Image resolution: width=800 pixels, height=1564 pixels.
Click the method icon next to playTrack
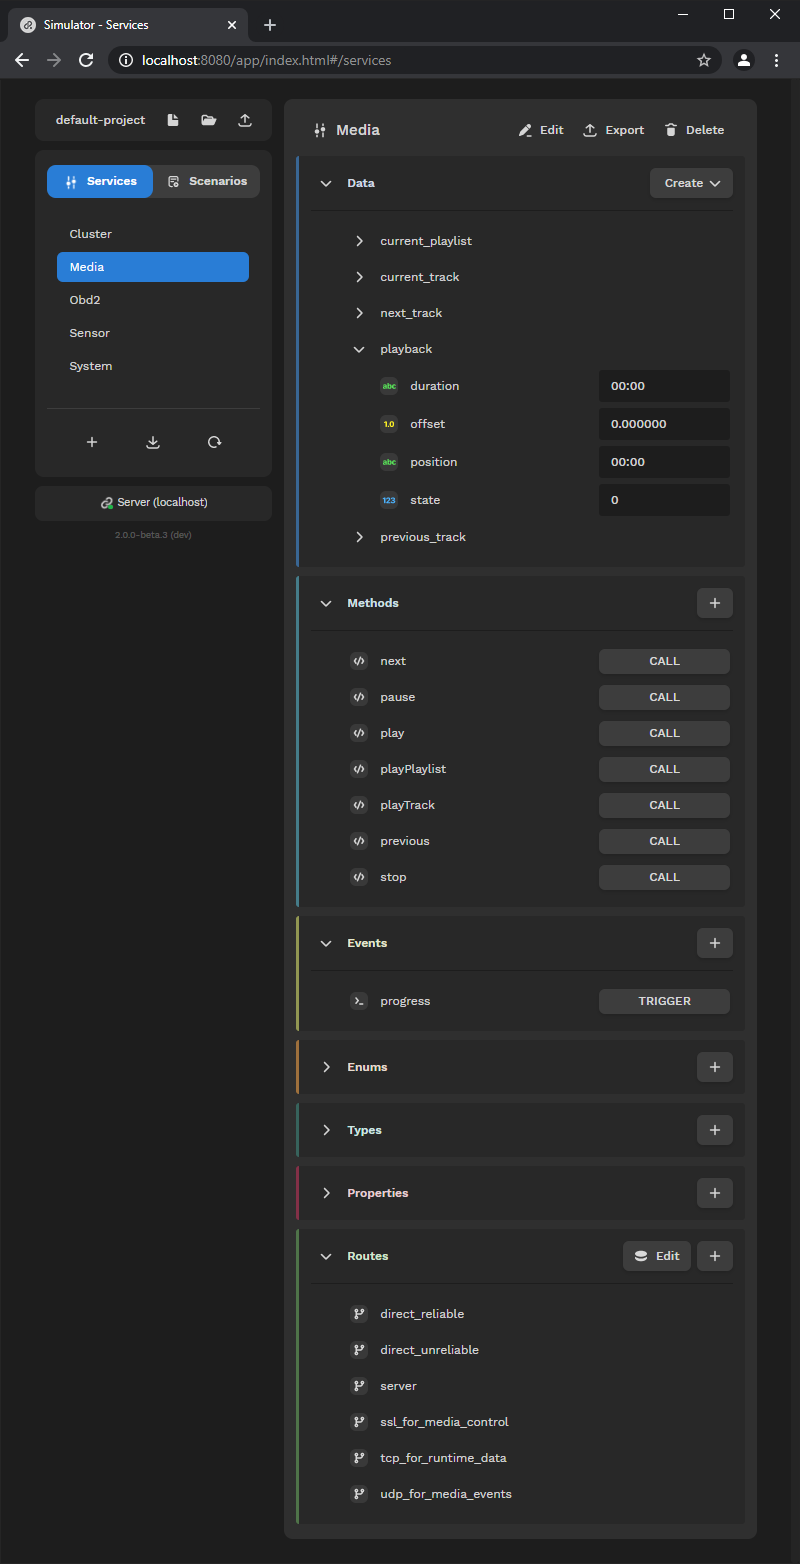coord(358,805)
